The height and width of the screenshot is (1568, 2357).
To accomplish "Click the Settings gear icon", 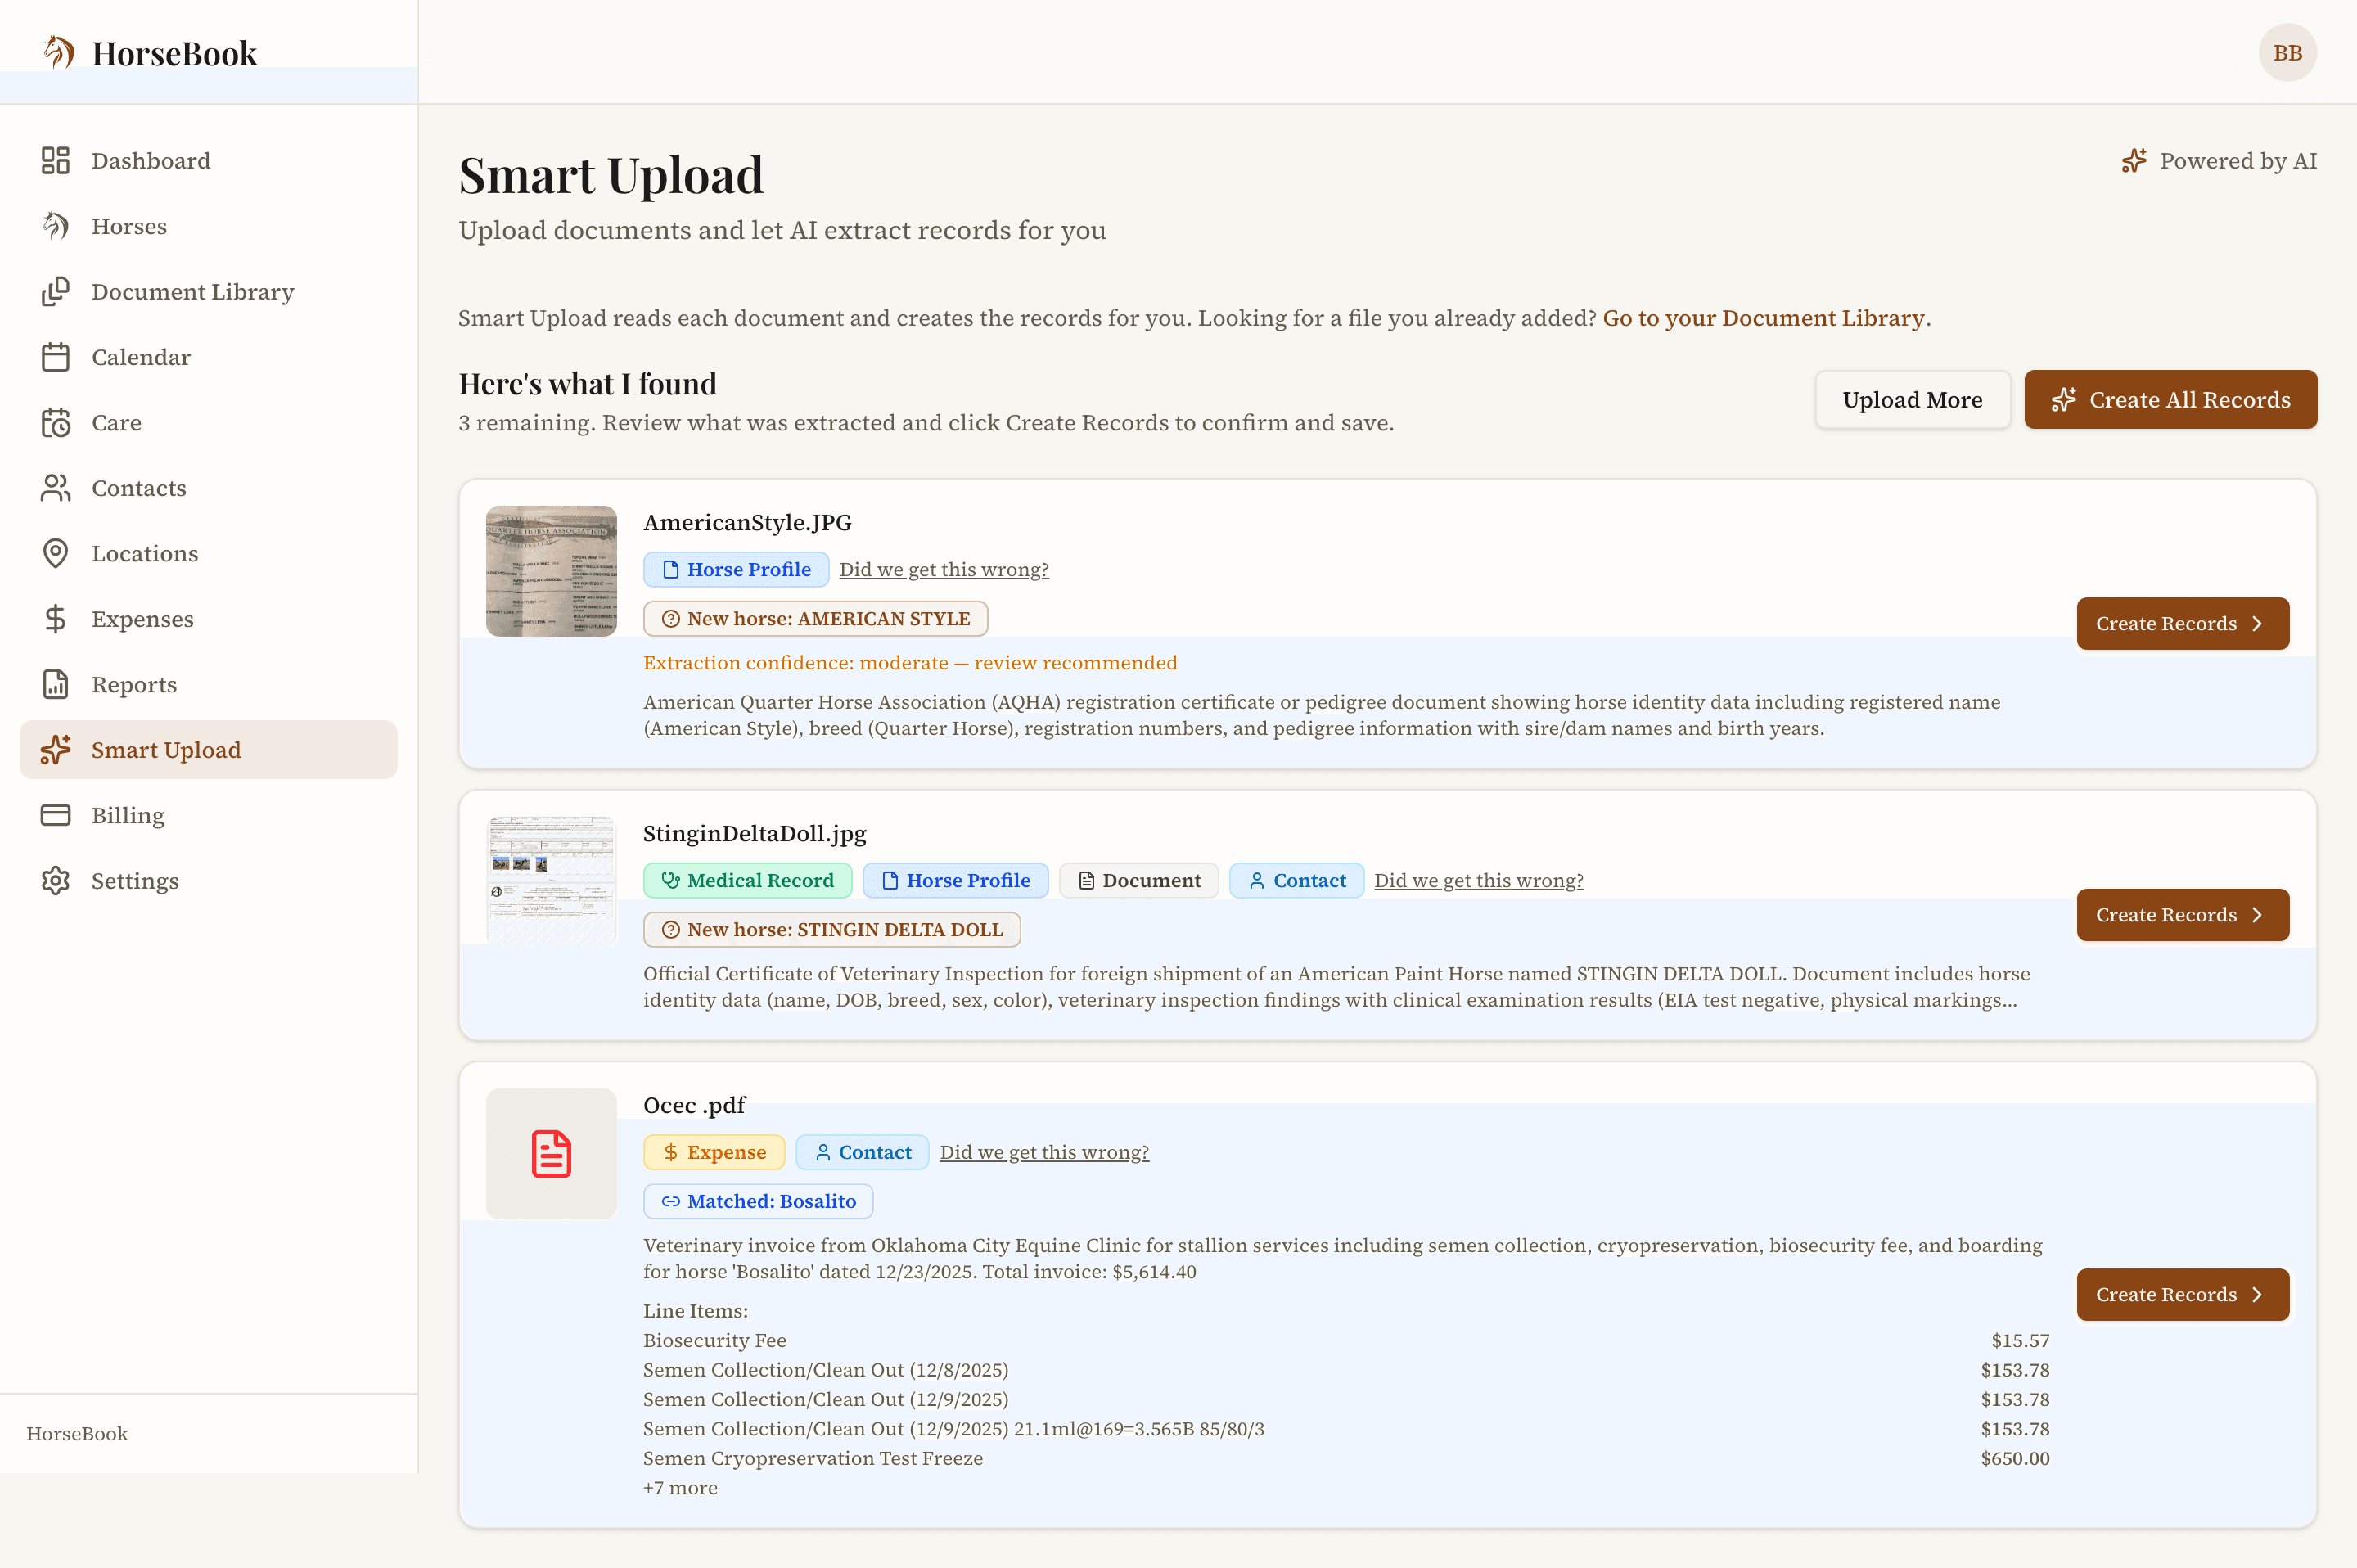I will (55, 881).
